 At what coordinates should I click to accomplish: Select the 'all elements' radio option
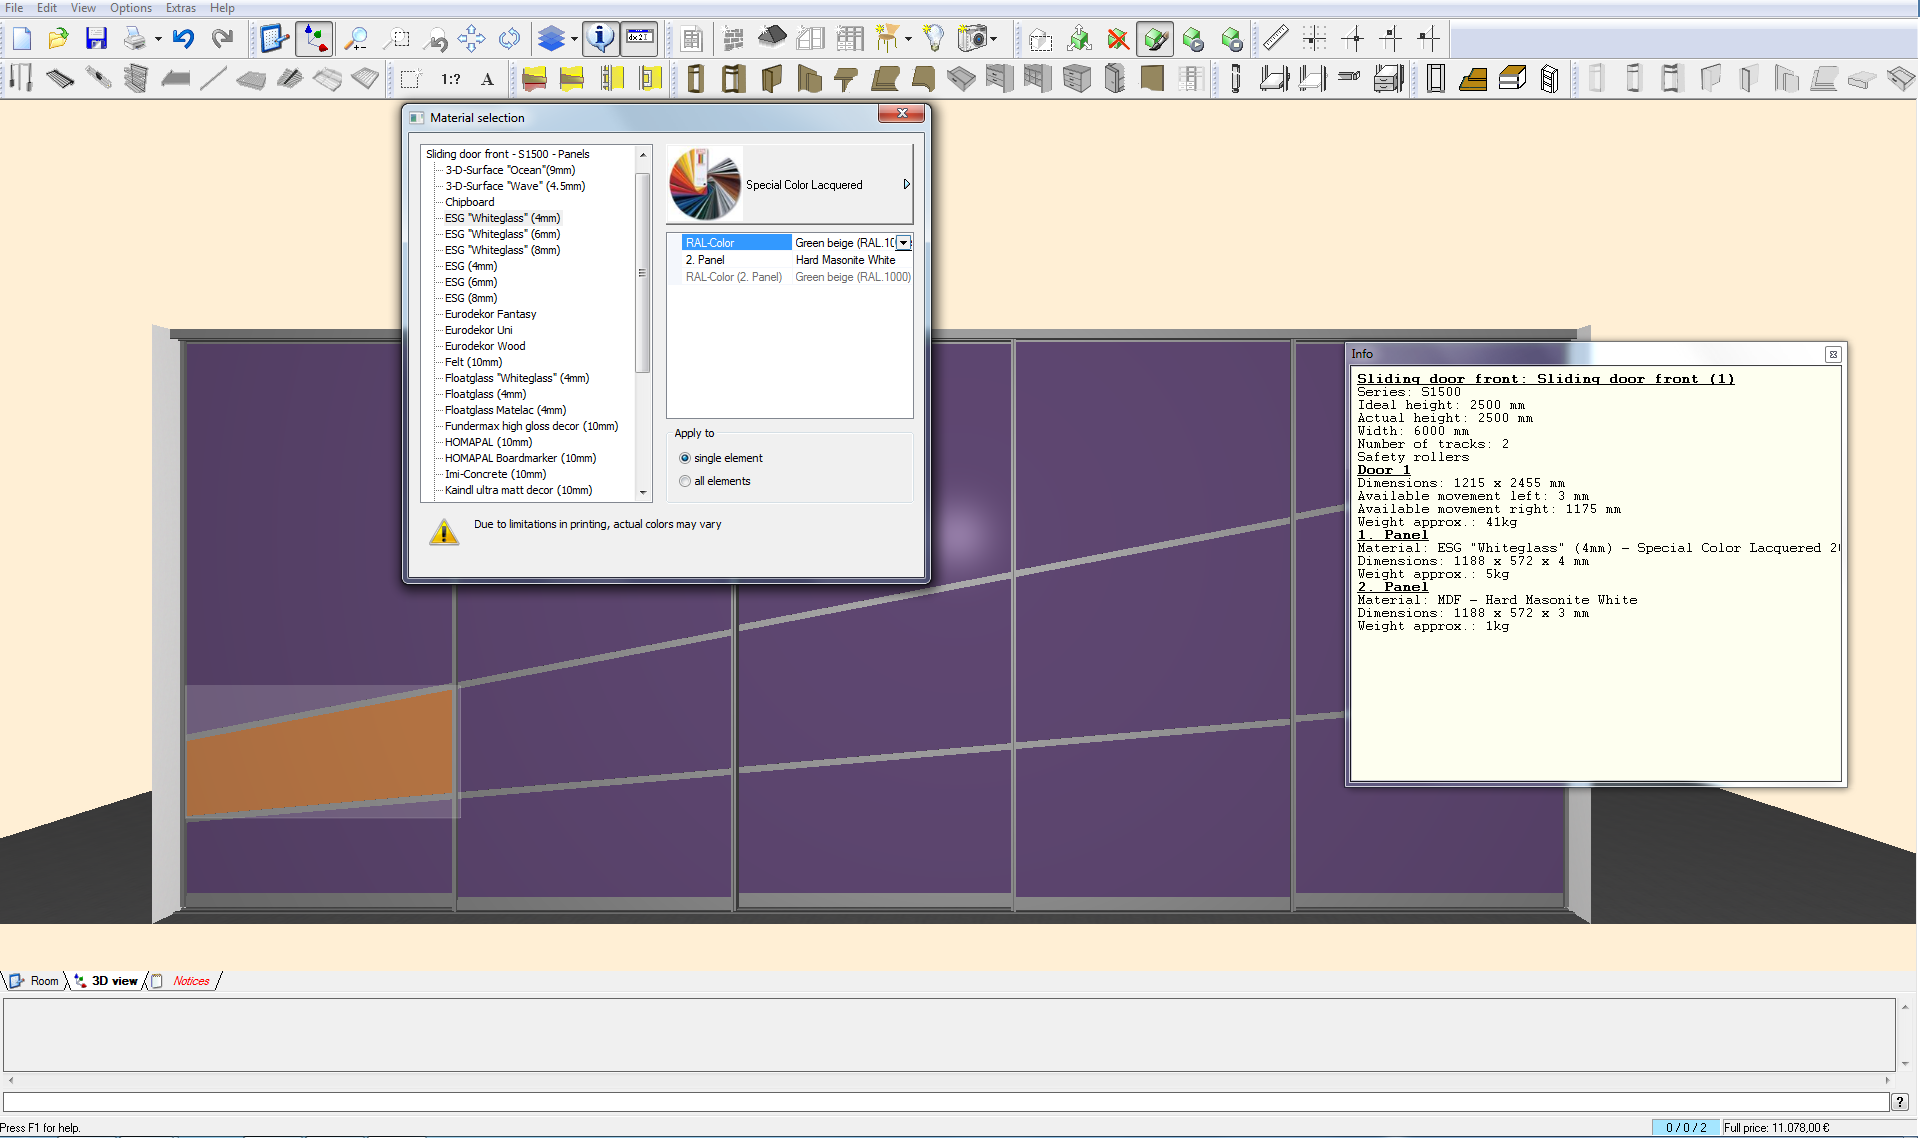point(685,481)
